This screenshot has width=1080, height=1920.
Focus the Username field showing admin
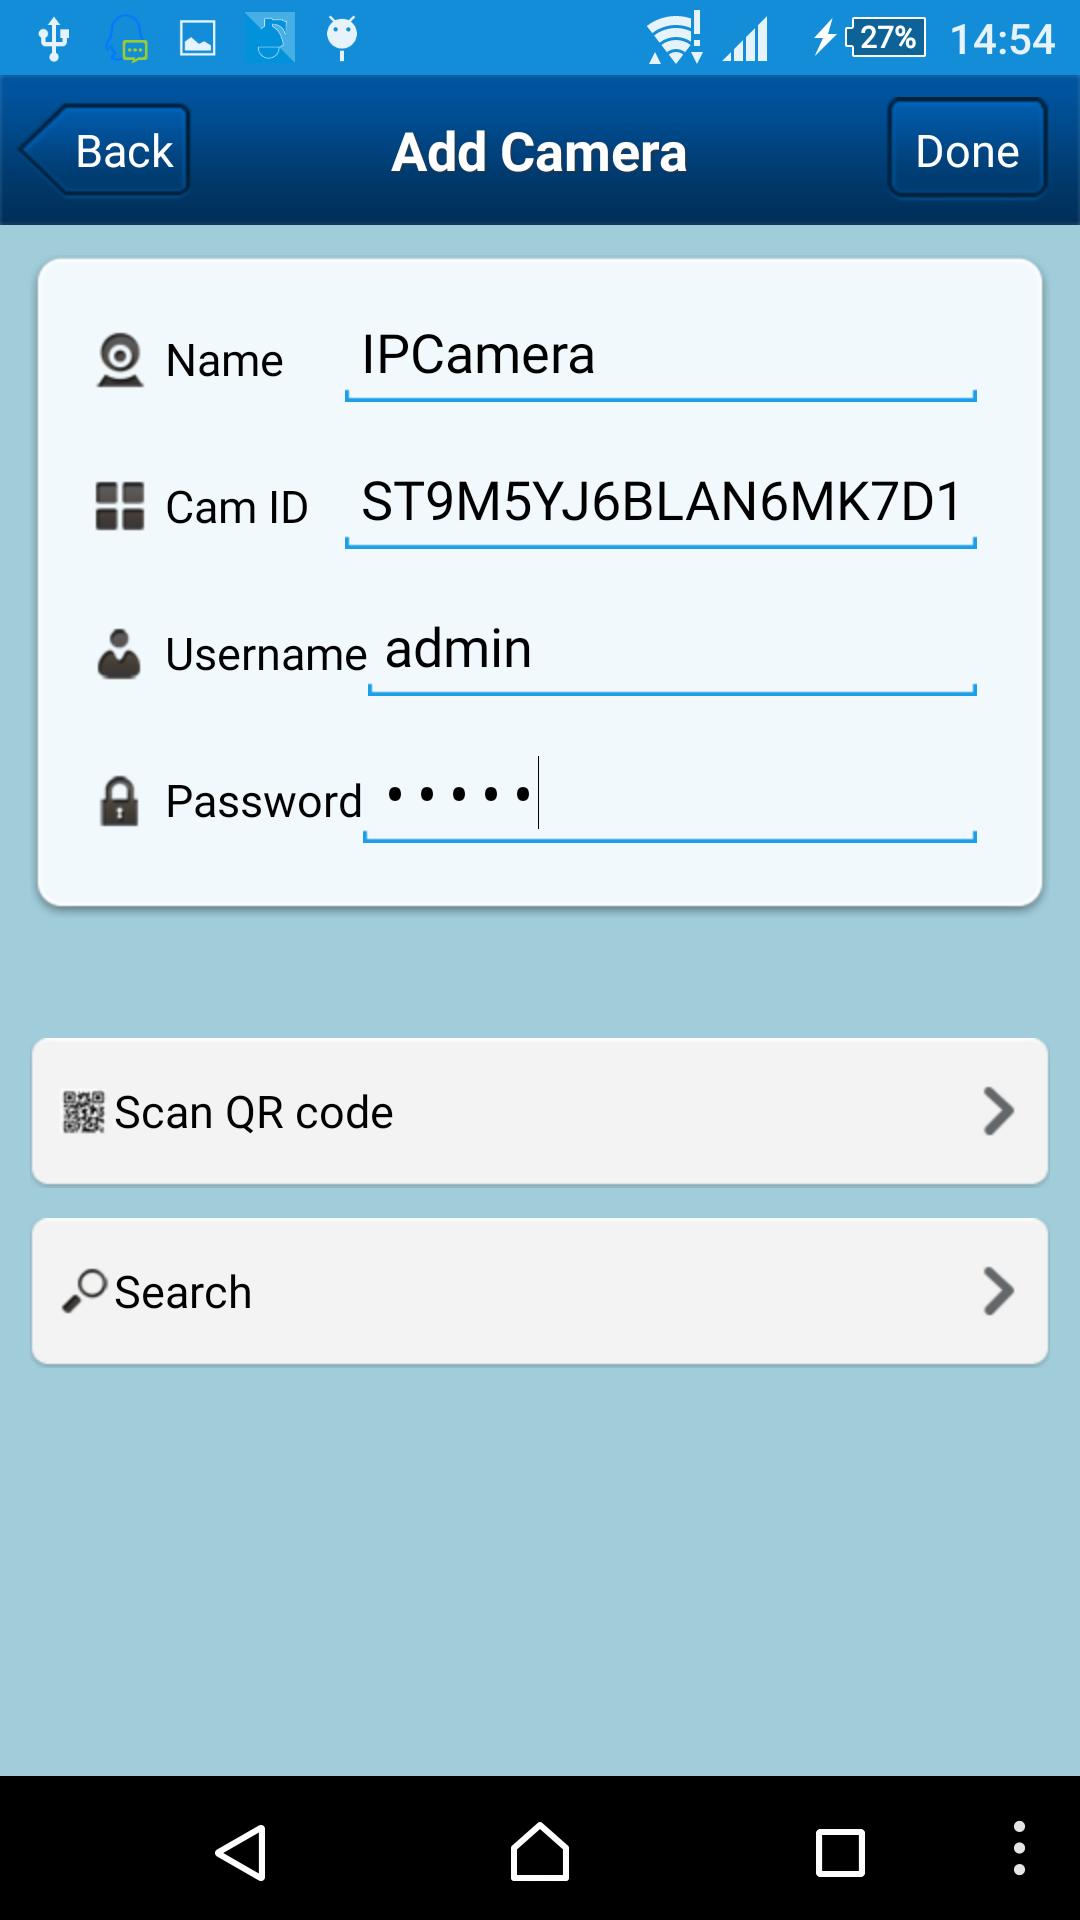click(672, 653)
